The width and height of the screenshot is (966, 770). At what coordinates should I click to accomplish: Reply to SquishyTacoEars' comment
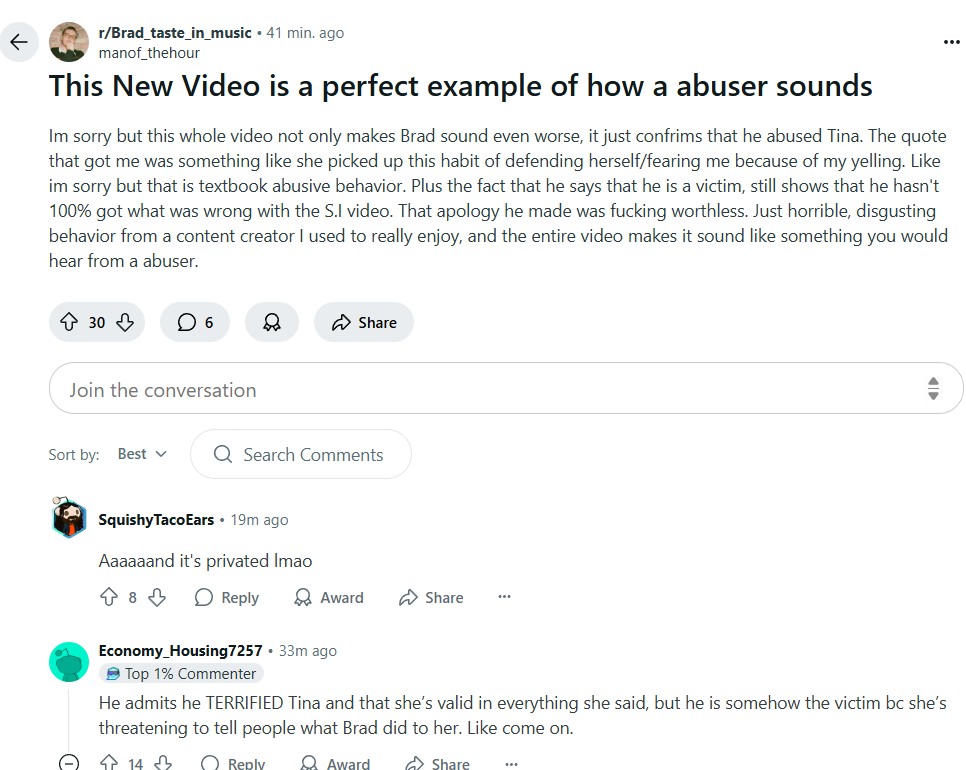tap(227, 597)
